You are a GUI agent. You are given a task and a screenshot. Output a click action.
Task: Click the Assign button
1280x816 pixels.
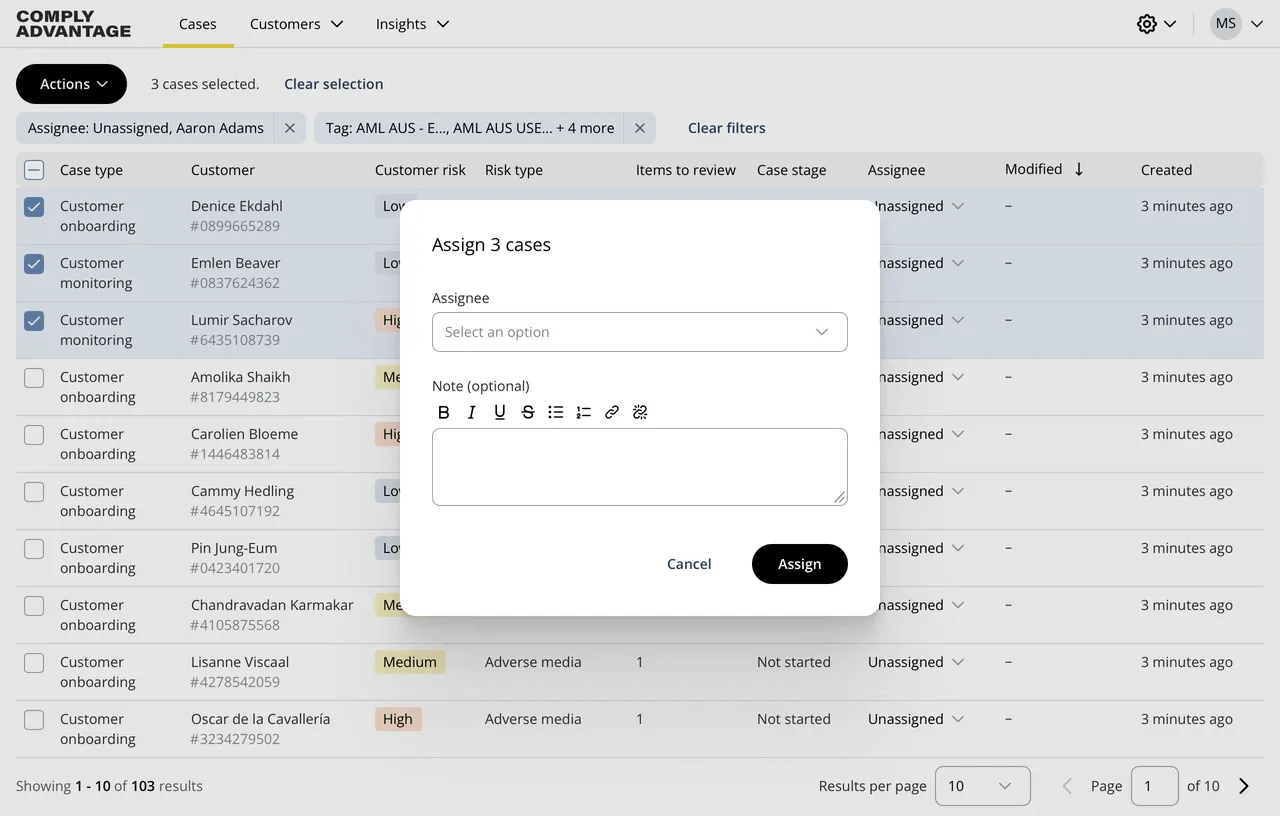pos(799,563)
